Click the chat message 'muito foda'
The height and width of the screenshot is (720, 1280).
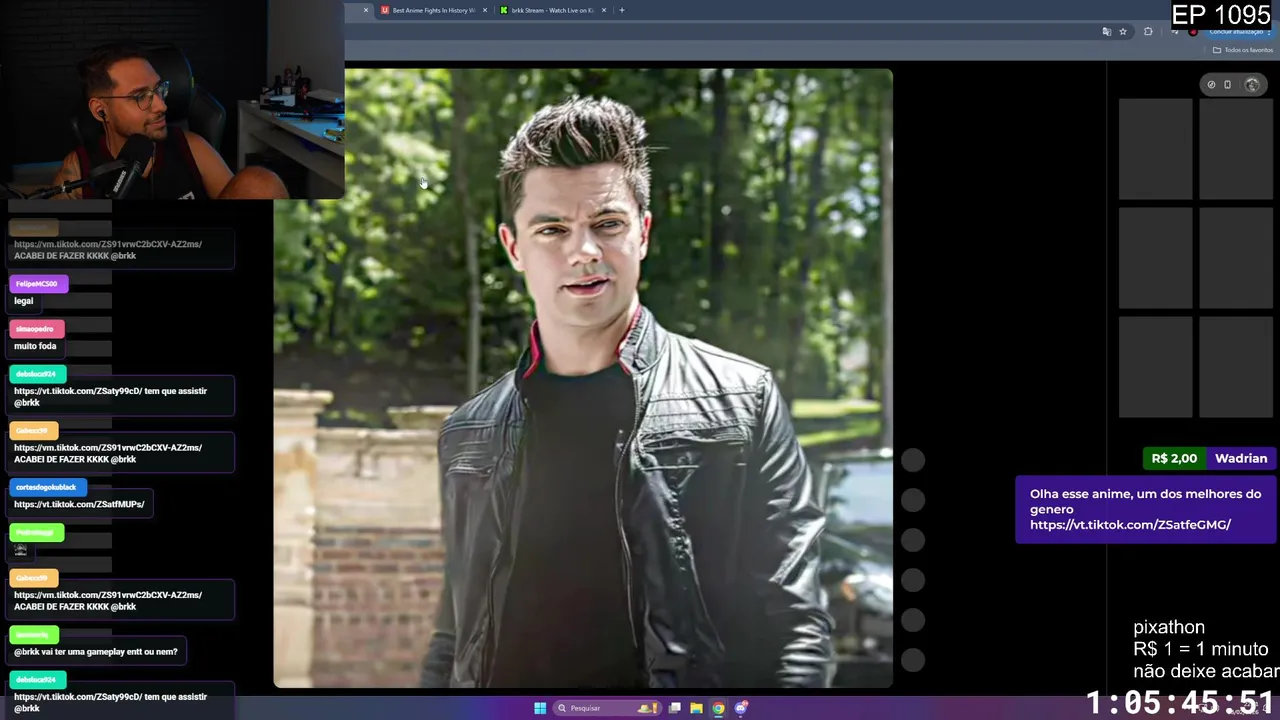(35, 346)
